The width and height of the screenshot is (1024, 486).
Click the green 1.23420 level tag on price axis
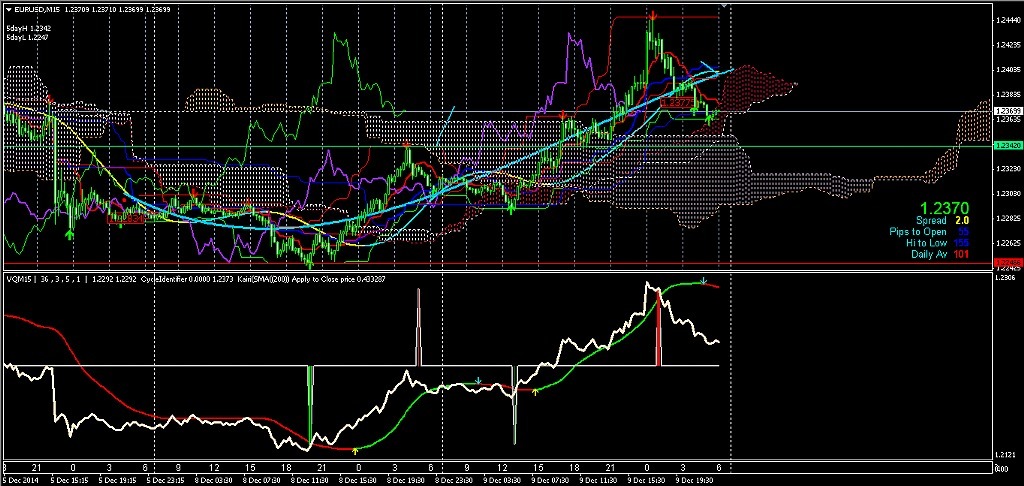point(1006,146)
